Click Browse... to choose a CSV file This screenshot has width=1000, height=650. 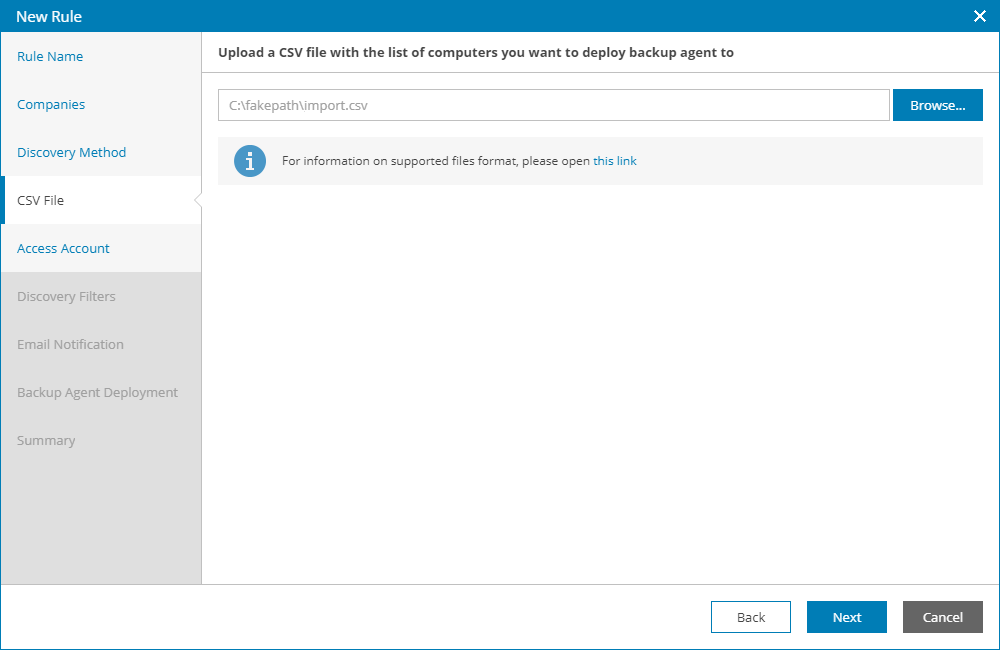click(938, 105)
